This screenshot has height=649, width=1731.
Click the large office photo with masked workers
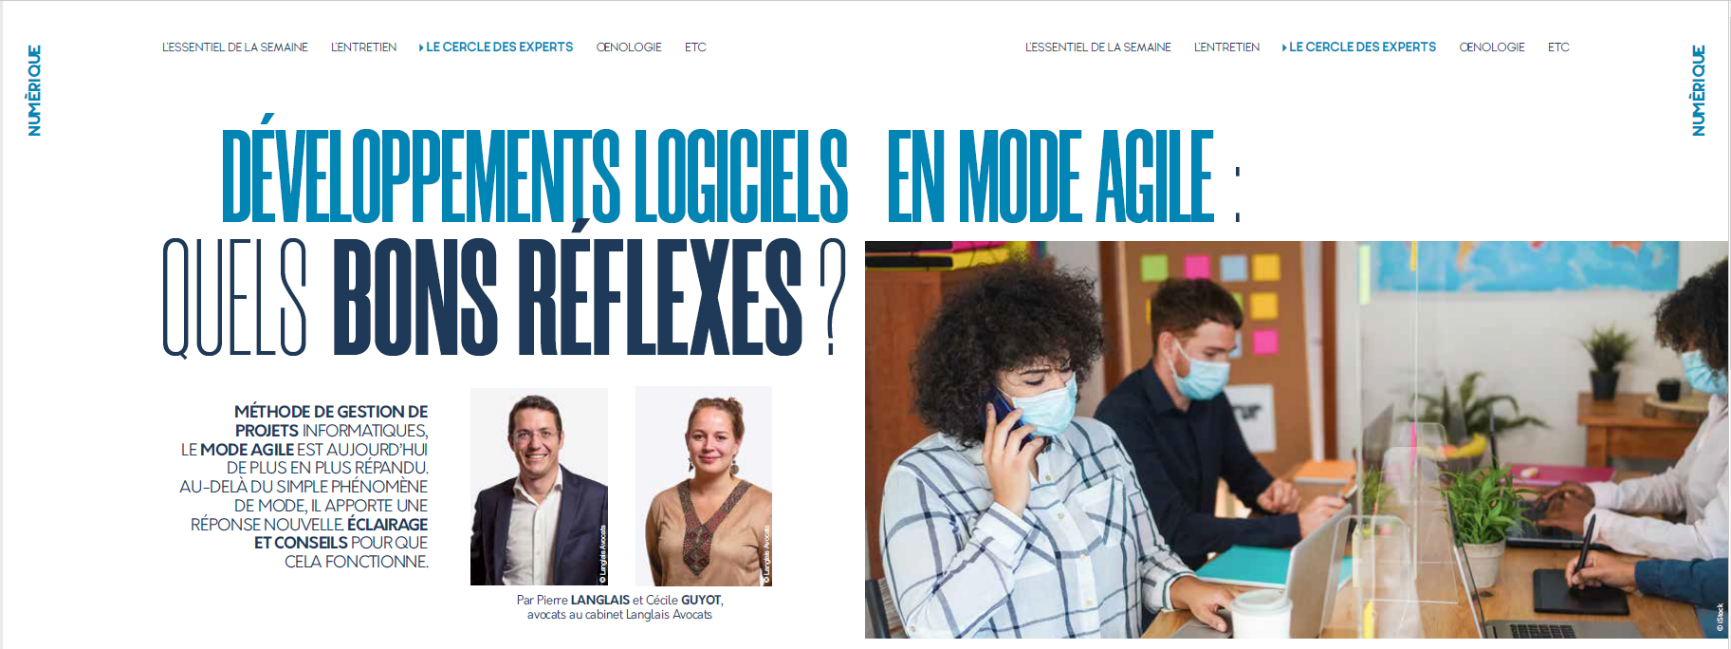tap(1297, 440)
